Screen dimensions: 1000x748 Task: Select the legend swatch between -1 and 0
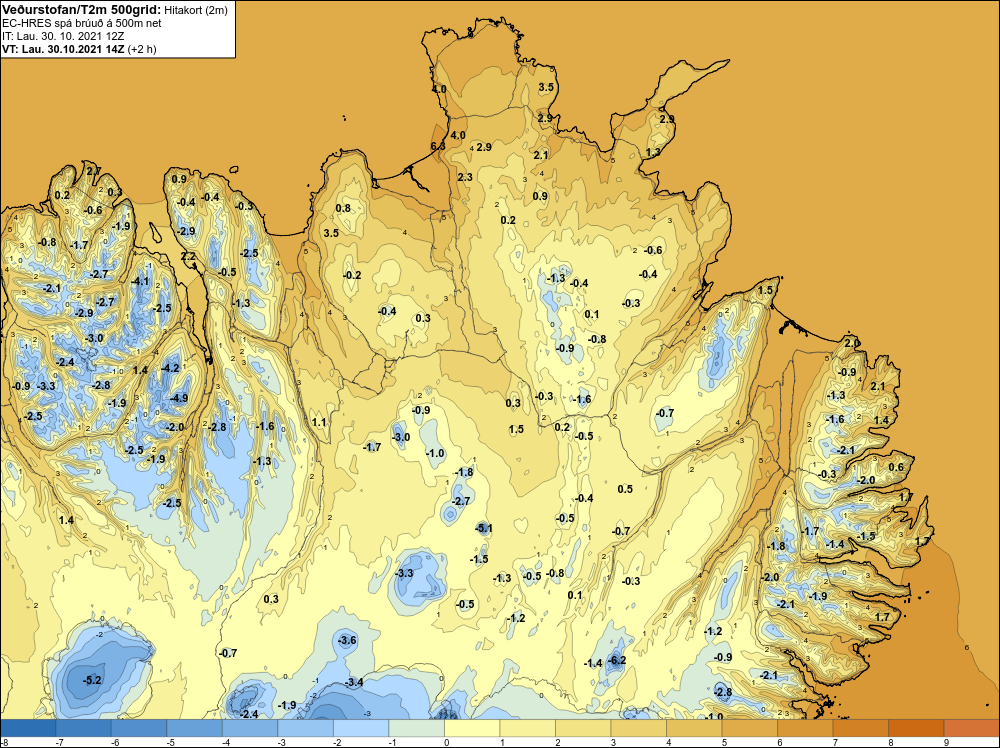416,728
